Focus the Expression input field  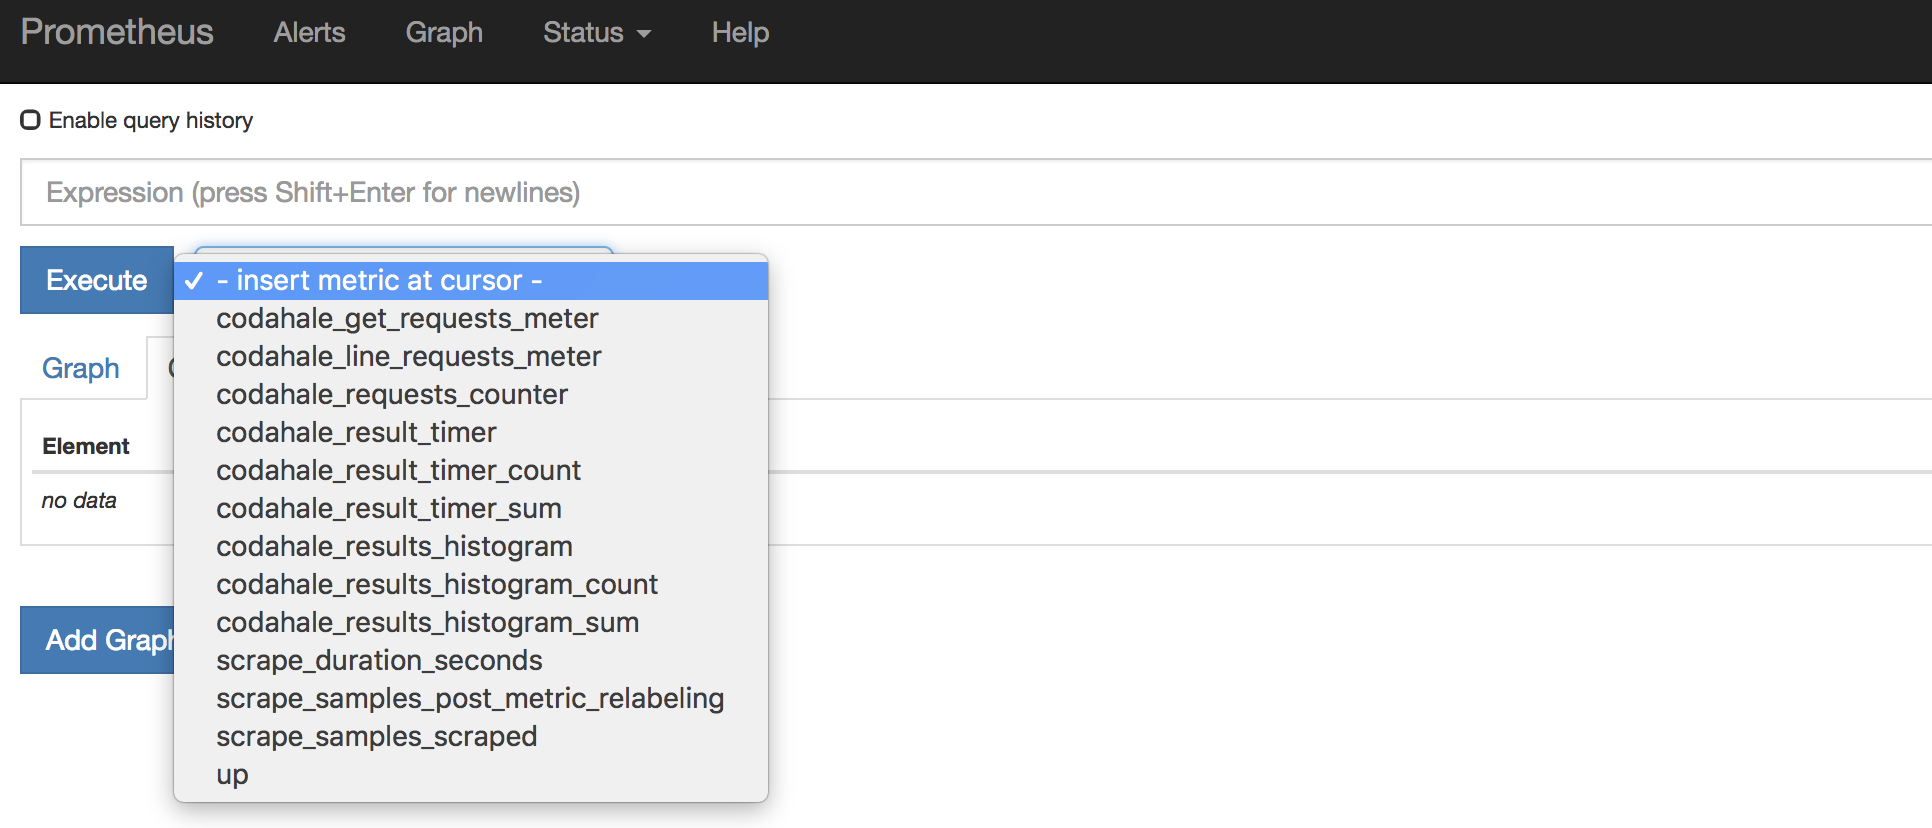point(976,192)
